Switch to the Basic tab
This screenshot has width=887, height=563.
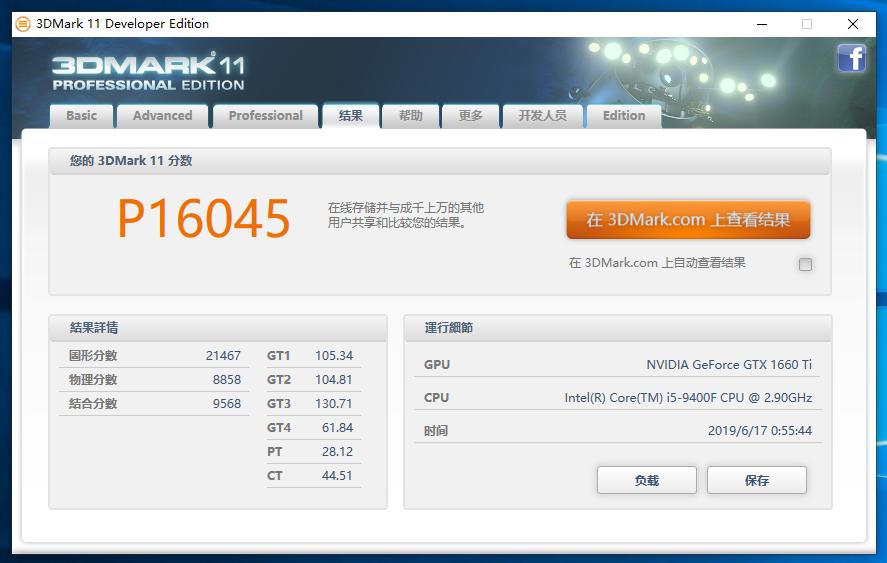coord(81,116)
